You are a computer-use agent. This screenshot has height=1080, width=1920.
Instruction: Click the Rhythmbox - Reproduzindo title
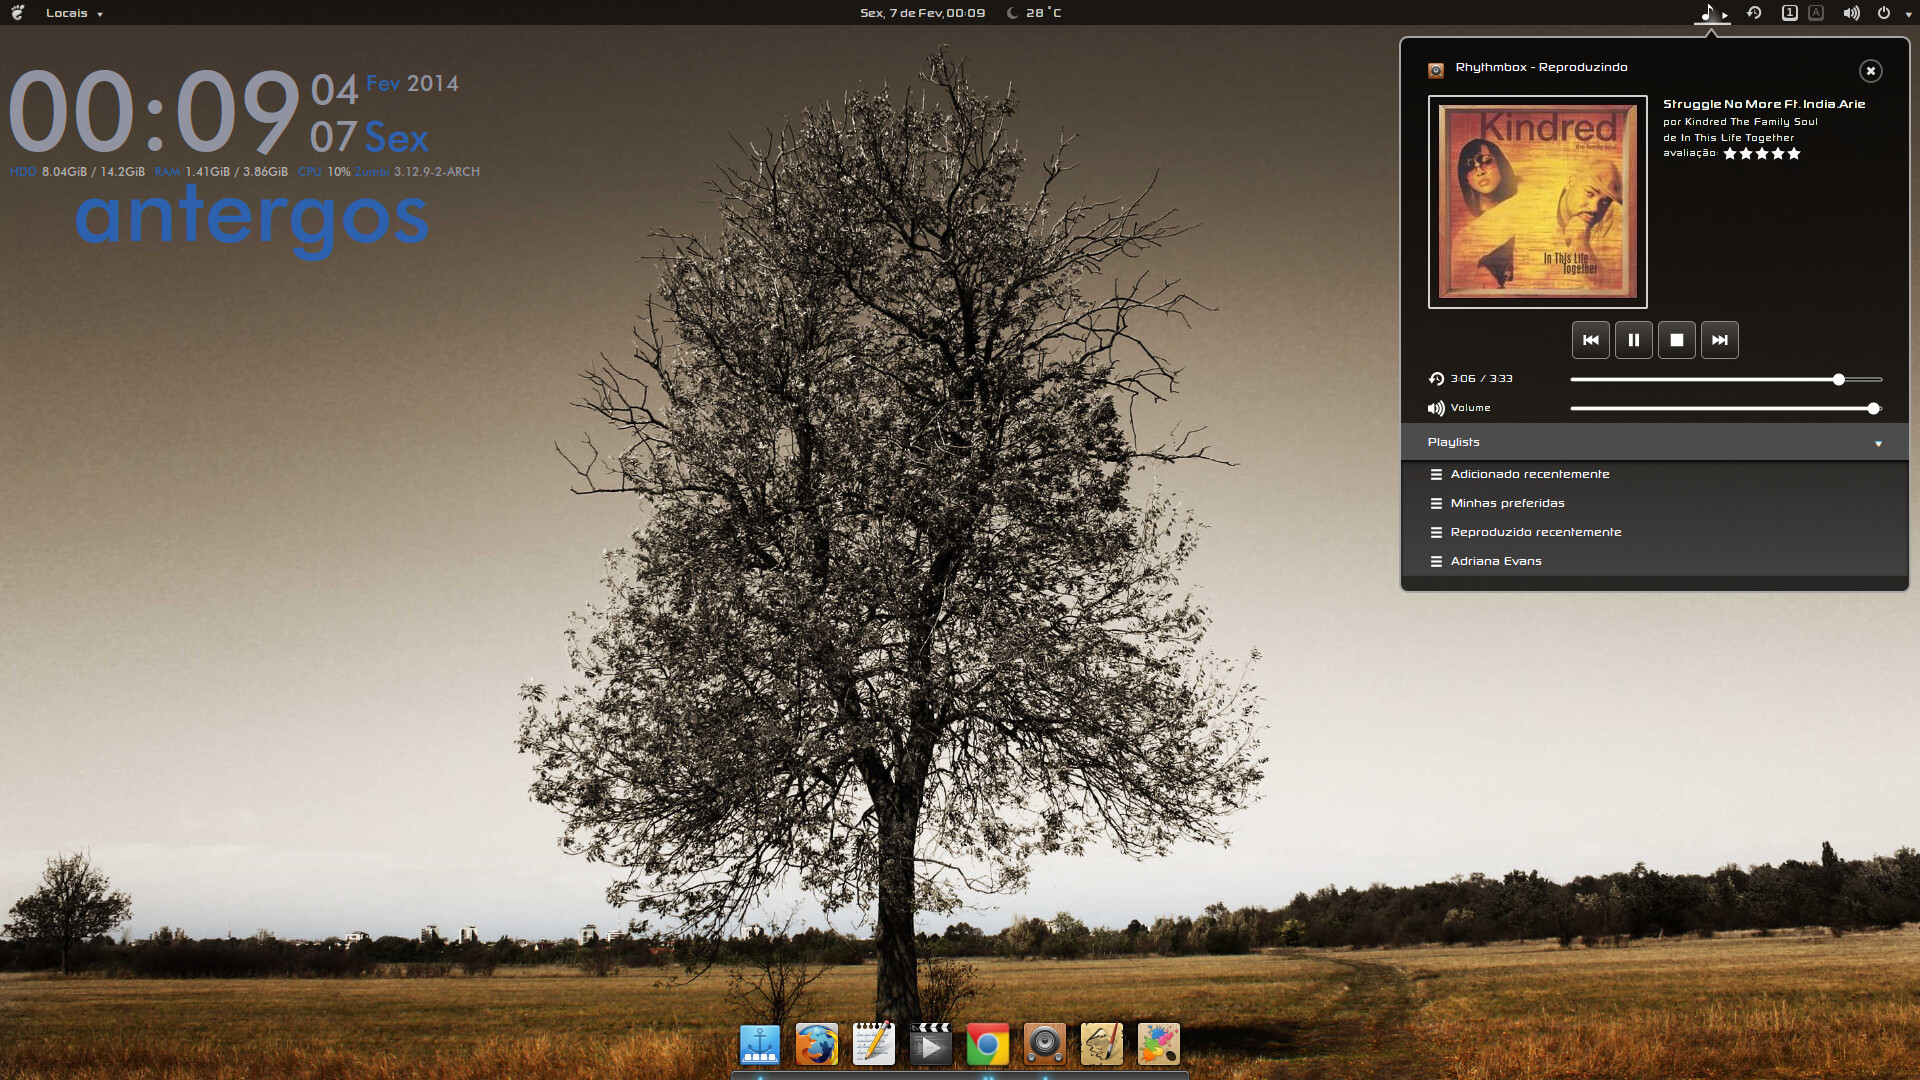click(x=1541, y=67)
